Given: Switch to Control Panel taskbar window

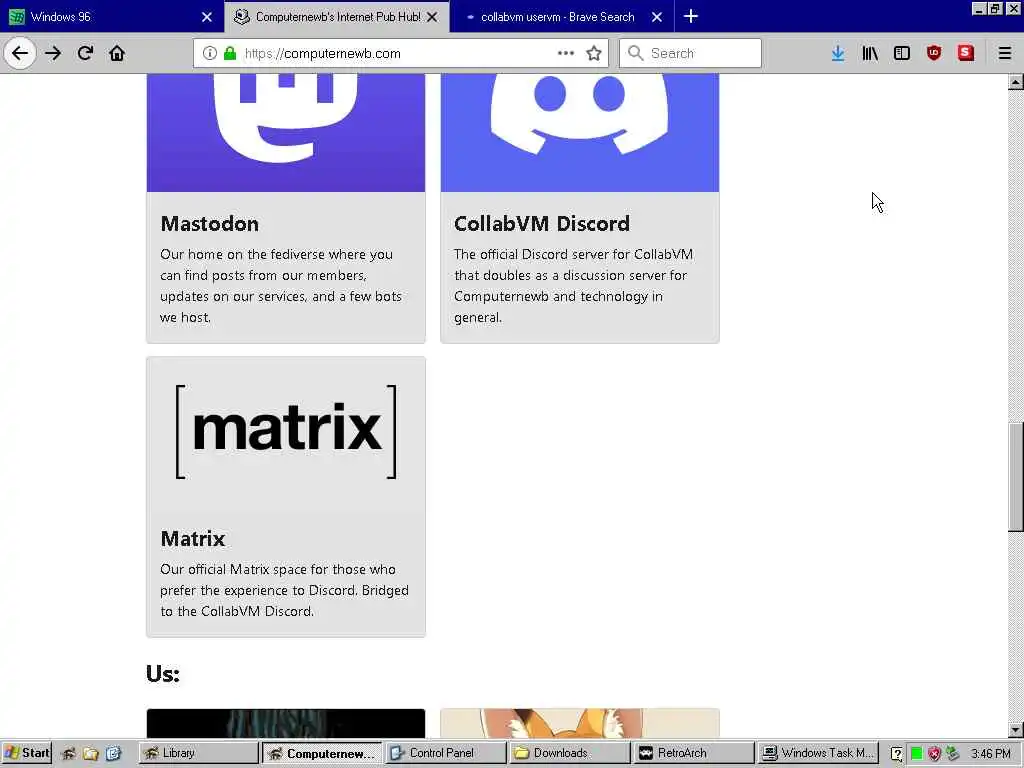Looking at the screenshot, I should click(x=445, y=753).
